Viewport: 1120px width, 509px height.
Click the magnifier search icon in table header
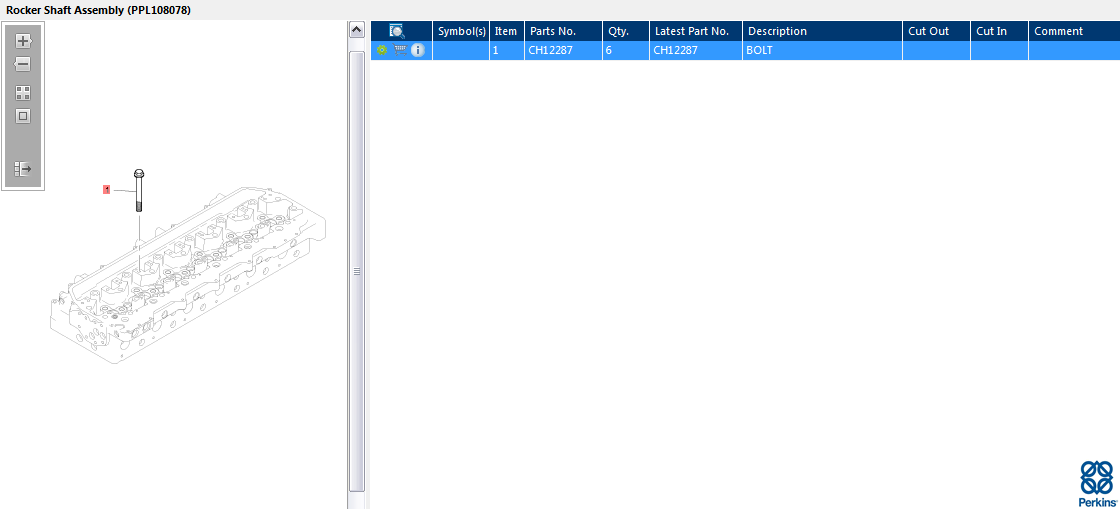396,31
